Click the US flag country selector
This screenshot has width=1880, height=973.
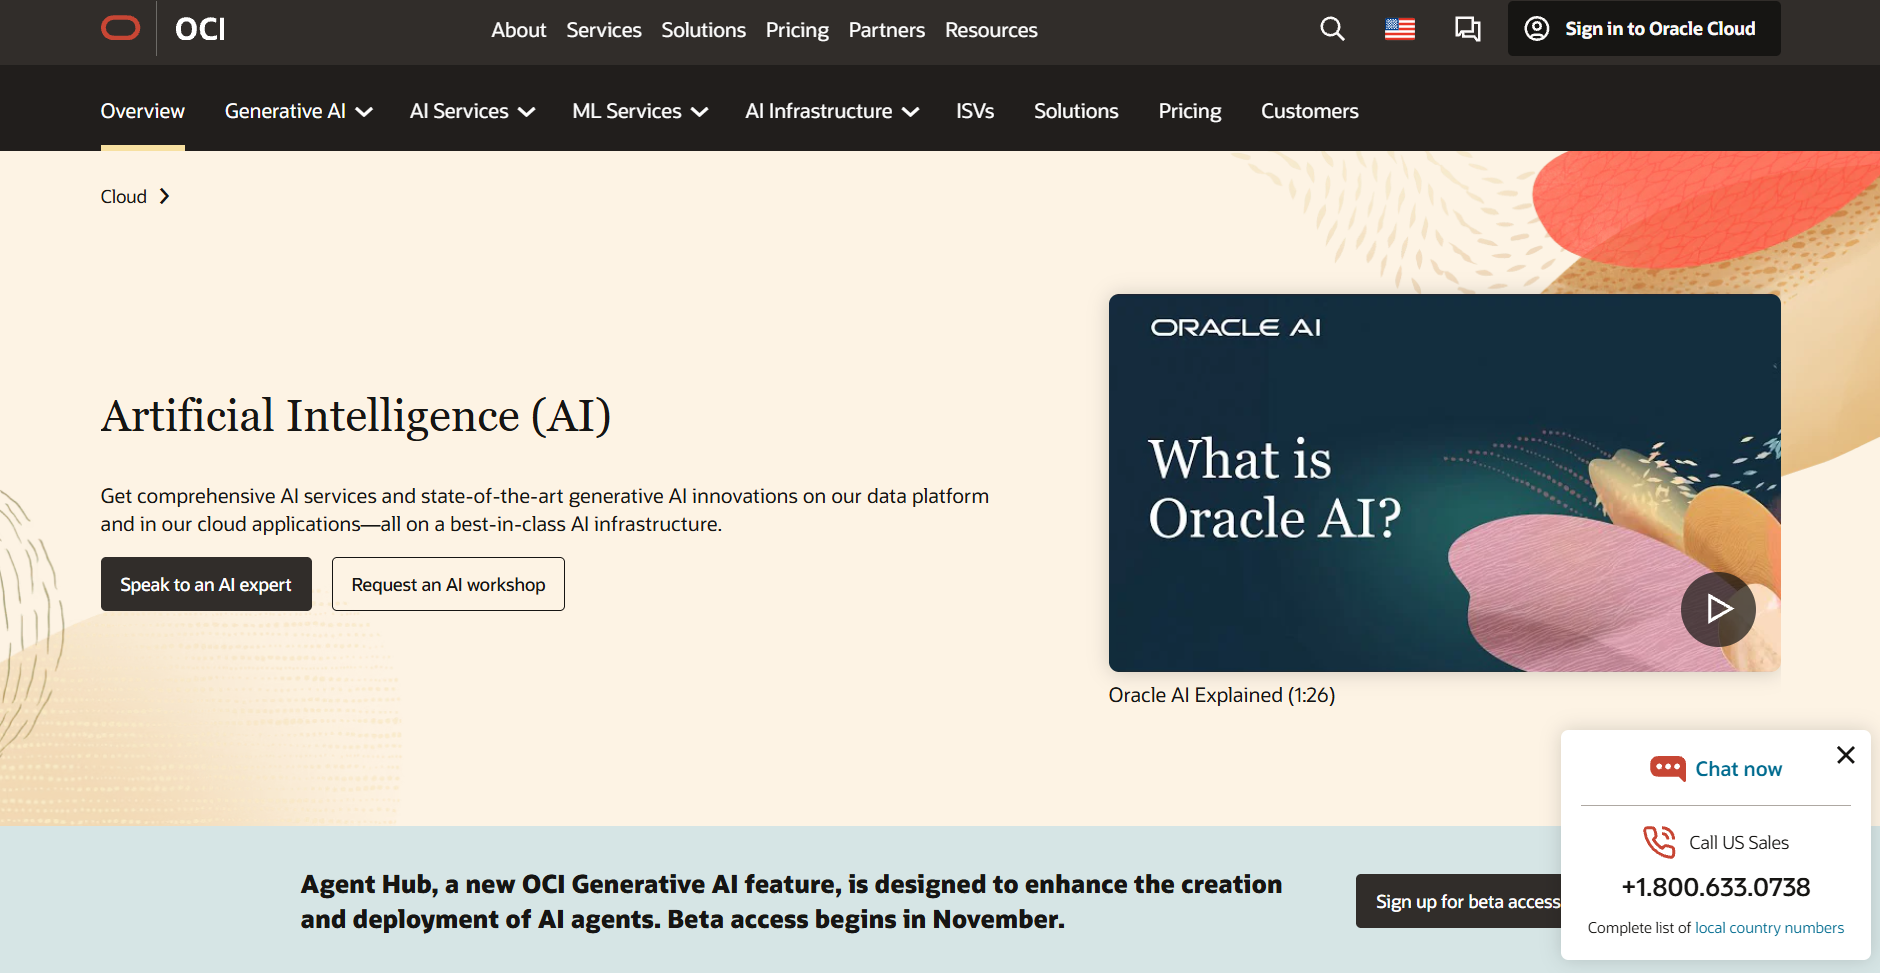[x=1399, y=29]
